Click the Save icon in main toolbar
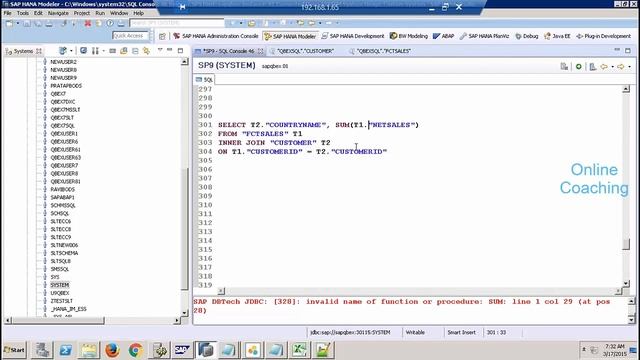Screen dimensions: 640x360 click(27, 23)
